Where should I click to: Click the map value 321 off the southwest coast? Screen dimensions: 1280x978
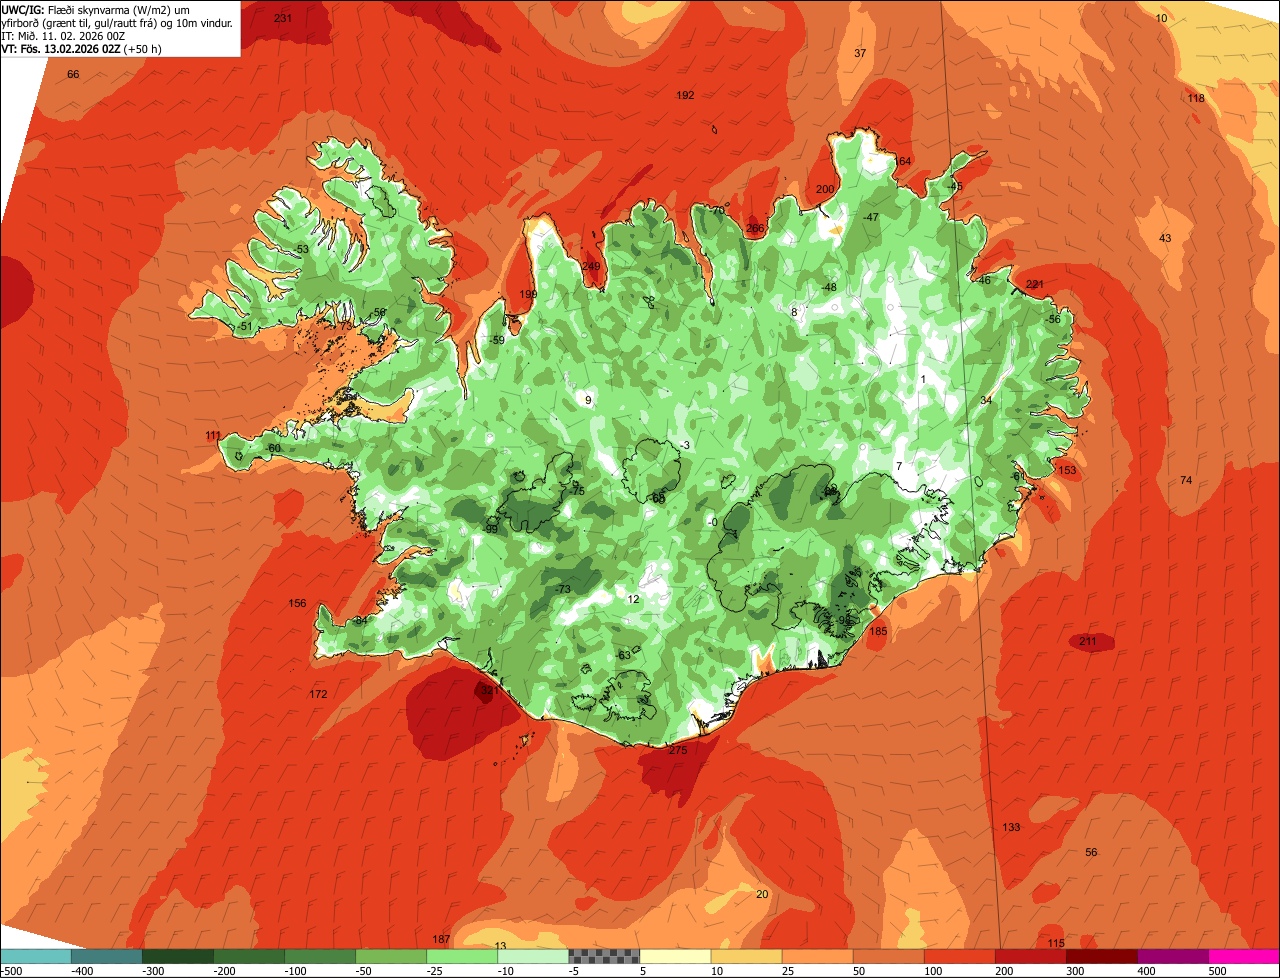[x=489, y=690]
